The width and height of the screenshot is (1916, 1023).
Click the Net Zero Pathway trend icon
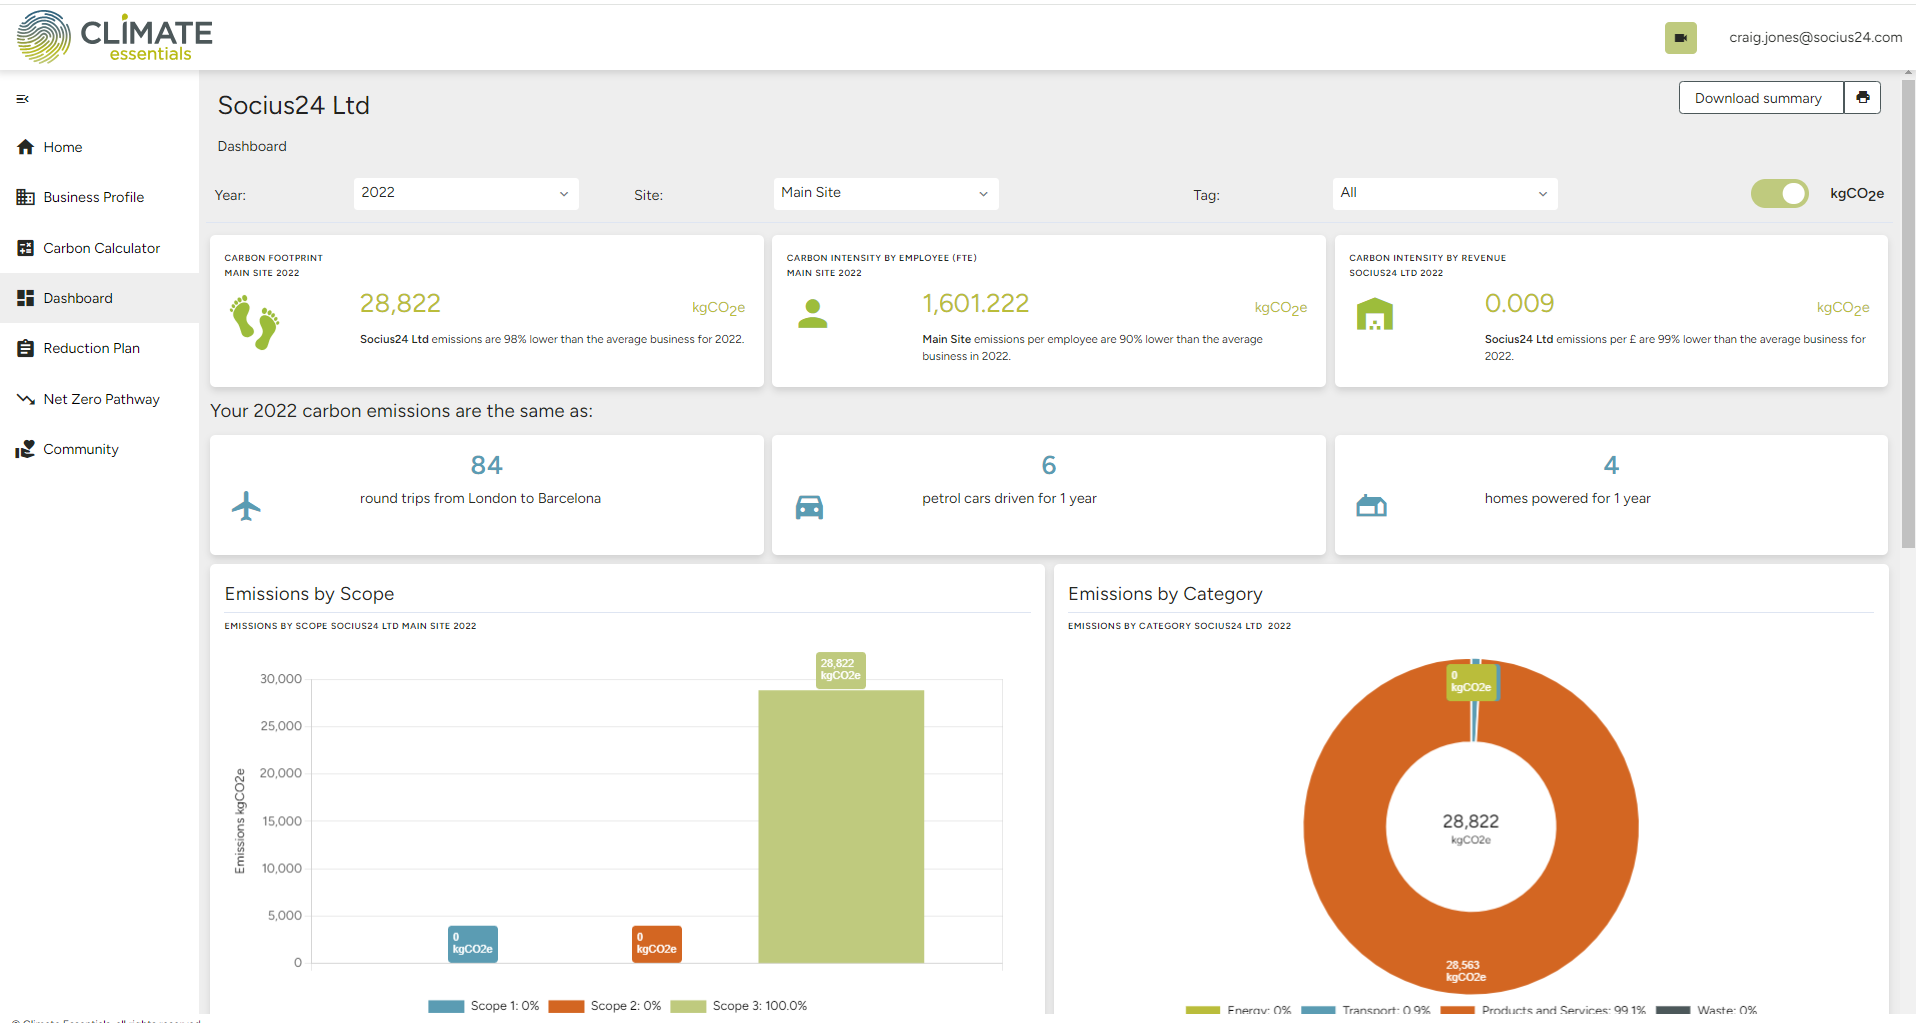(26, 399)
